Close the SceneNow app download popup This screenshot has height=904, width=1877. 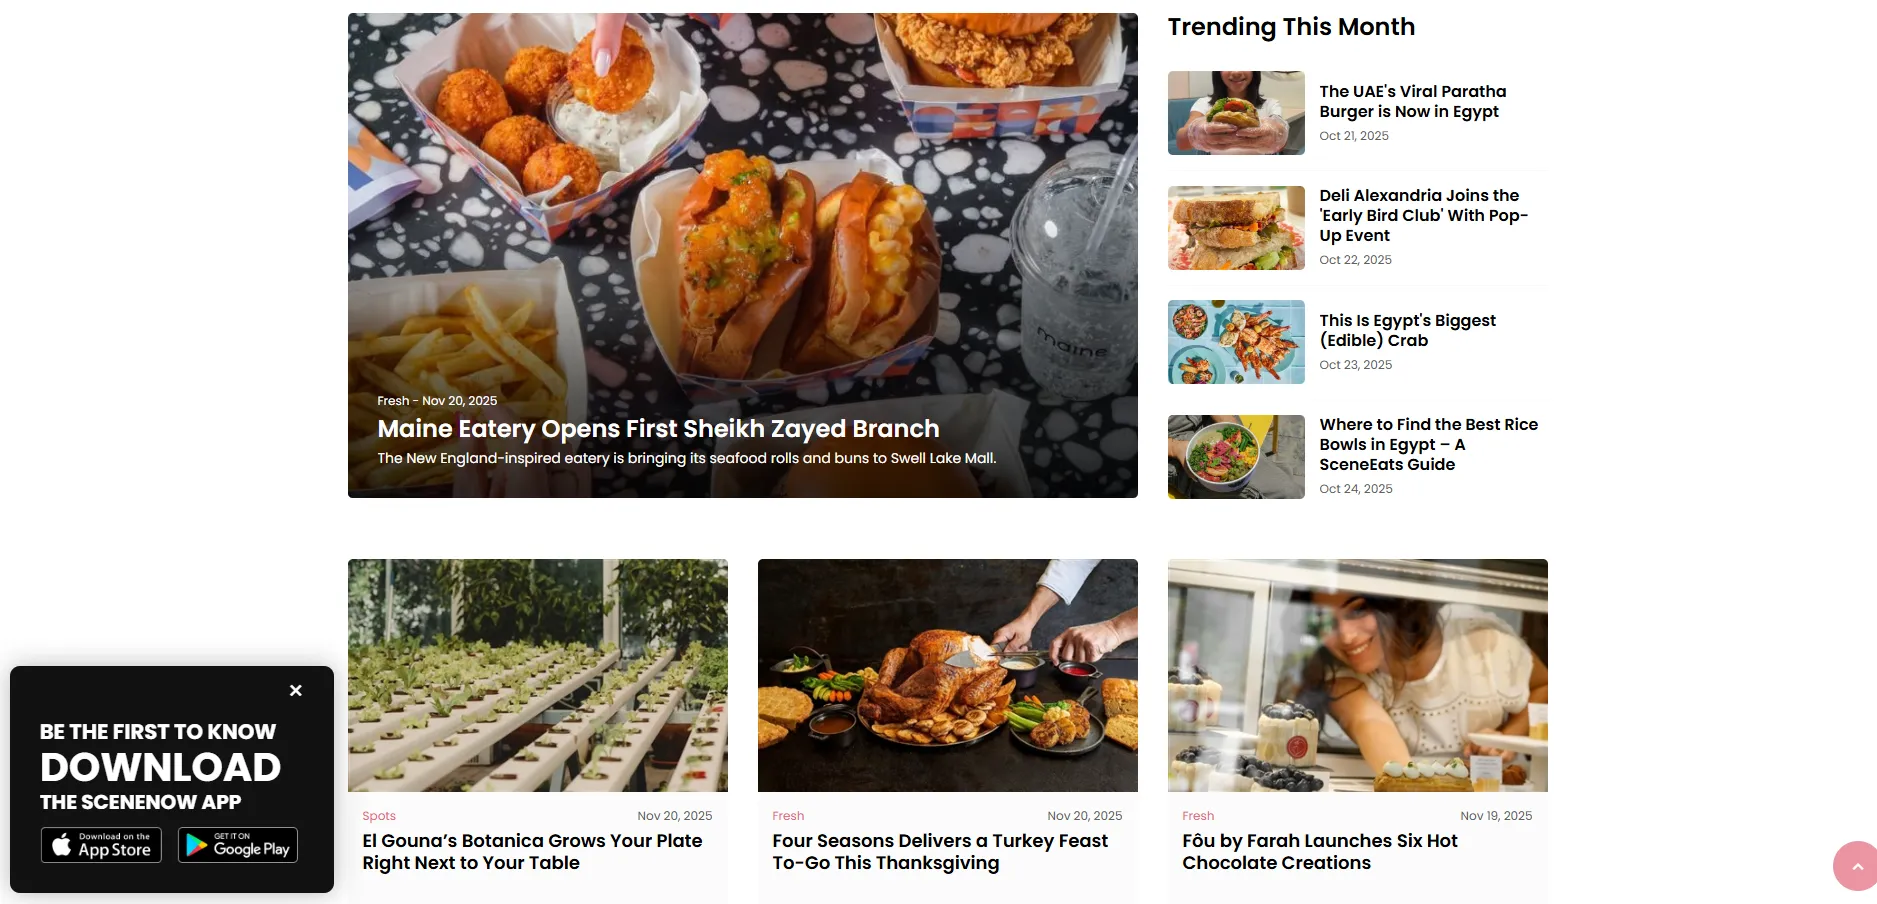(296, 690)
